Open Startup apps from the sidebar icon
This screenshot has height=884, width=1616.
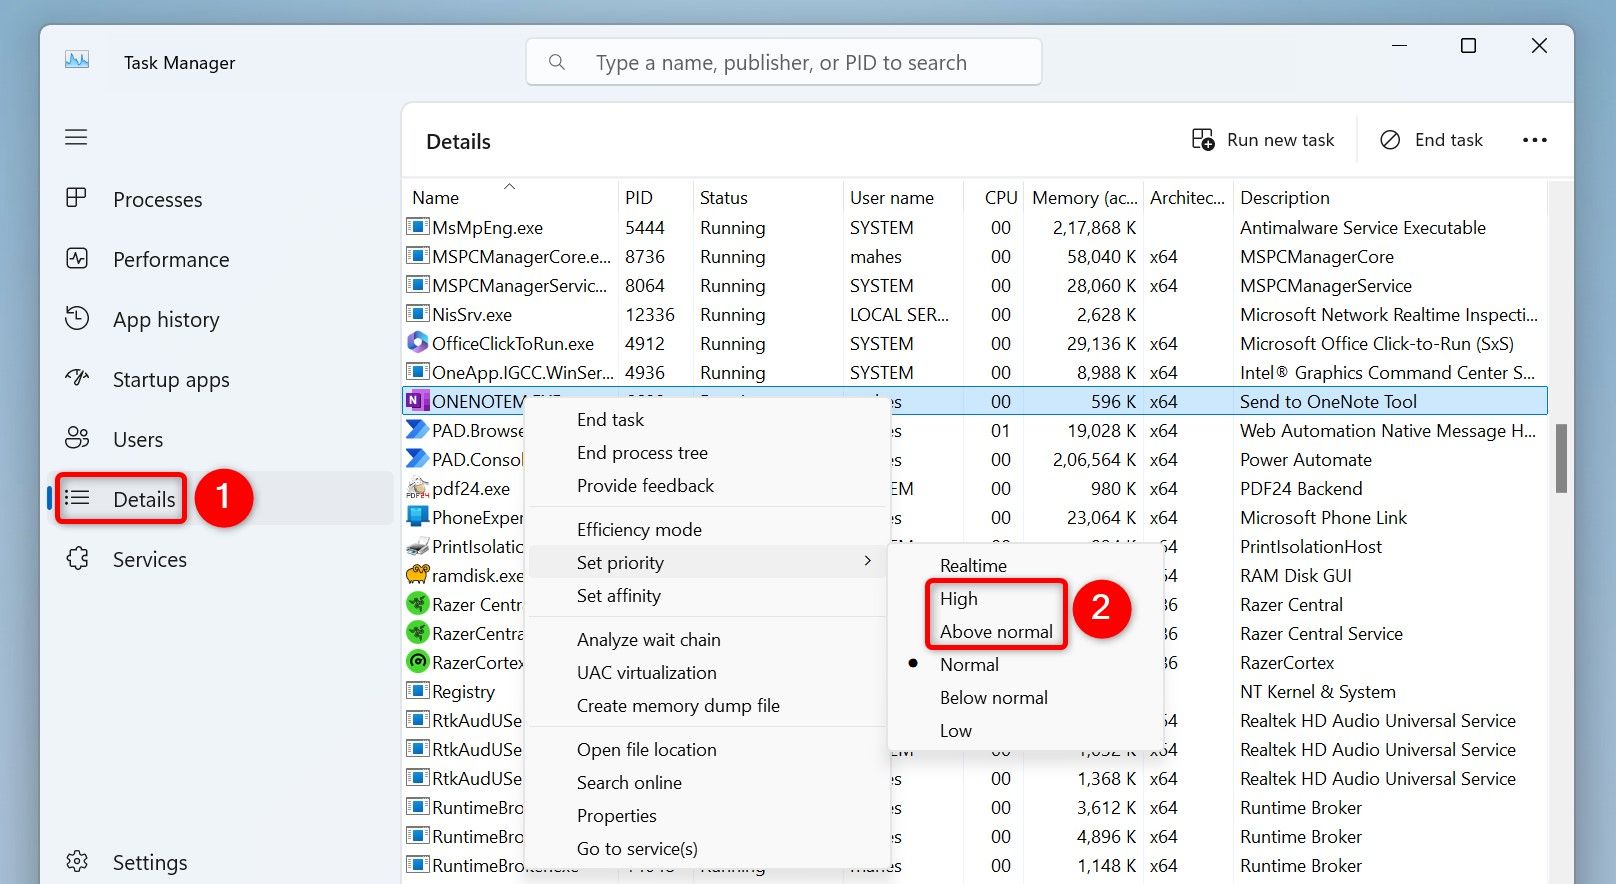pyautogui.click(x=77, y=379)
